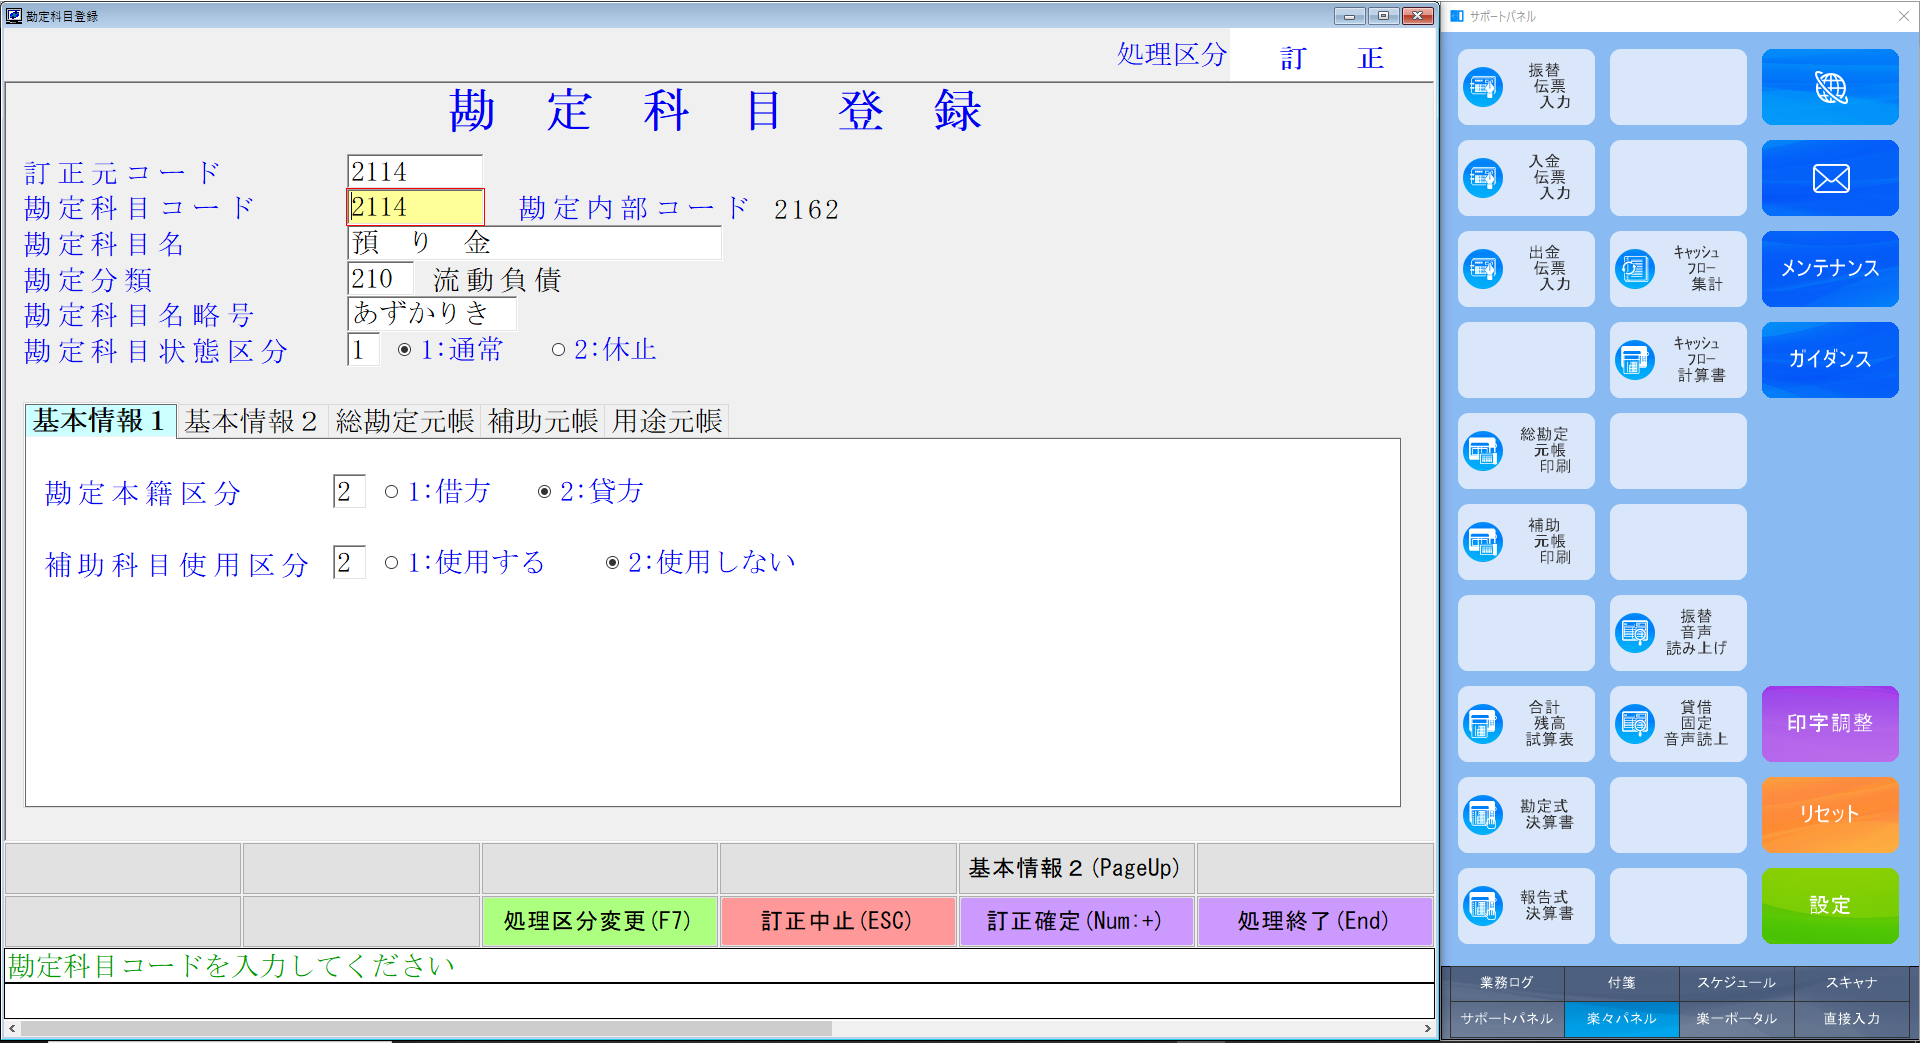Click the 勘定内部コード value 2162
The width and height of the screenshot is (1921, 1043).
[x=807, y=209]
